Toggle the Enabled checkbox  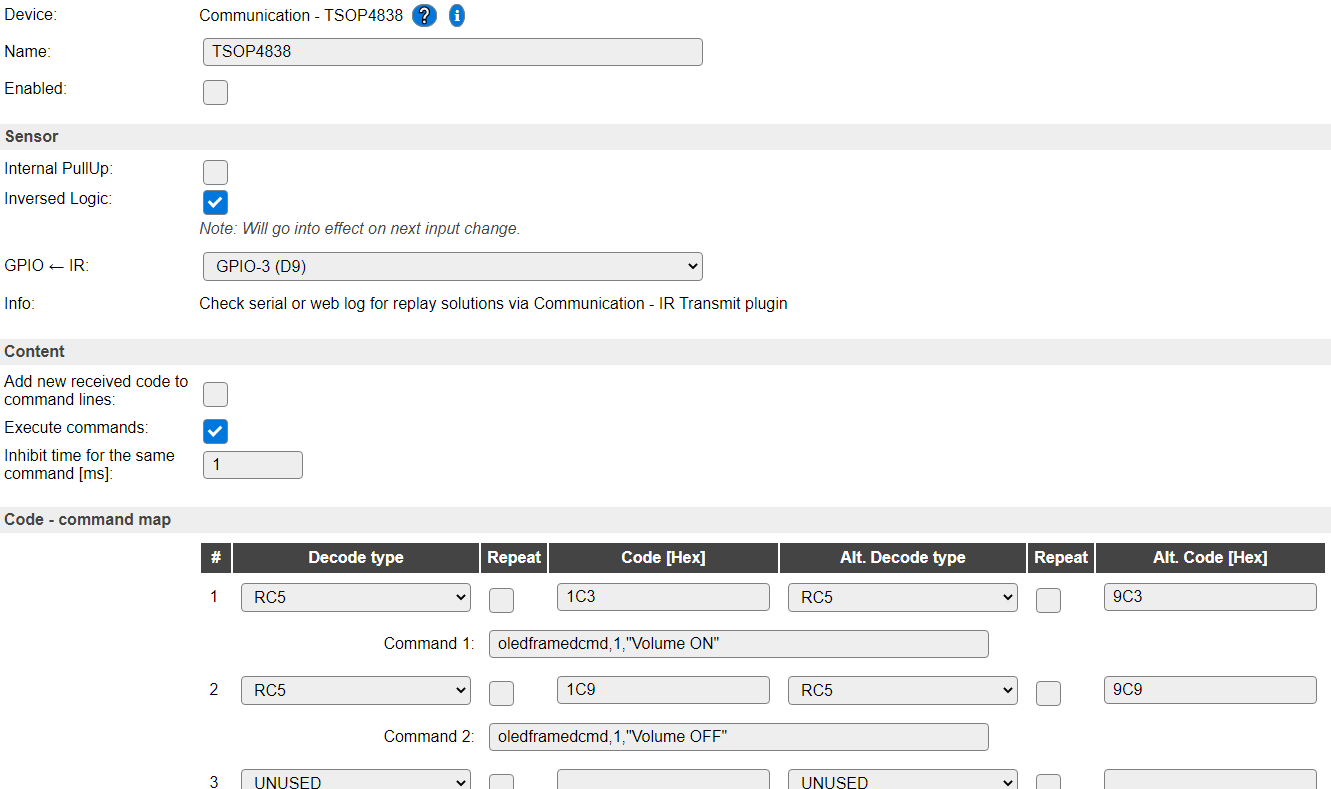[x=215, y=93]
